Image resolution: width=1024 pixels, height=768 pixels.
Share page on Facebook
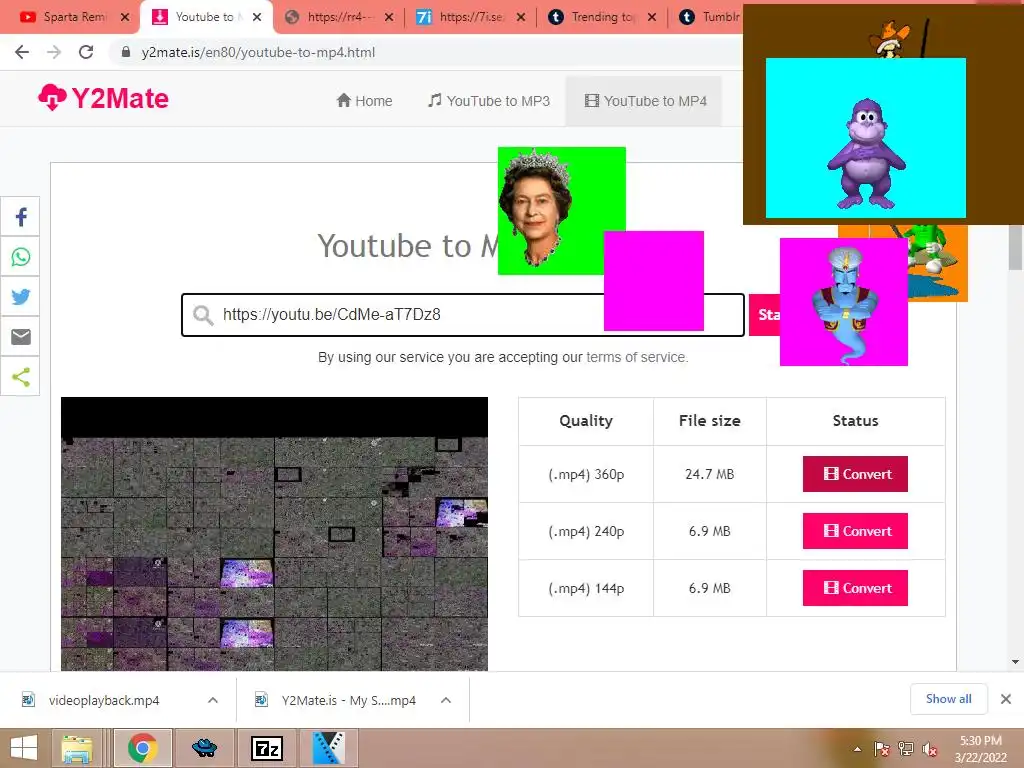(x=21, y=217)
